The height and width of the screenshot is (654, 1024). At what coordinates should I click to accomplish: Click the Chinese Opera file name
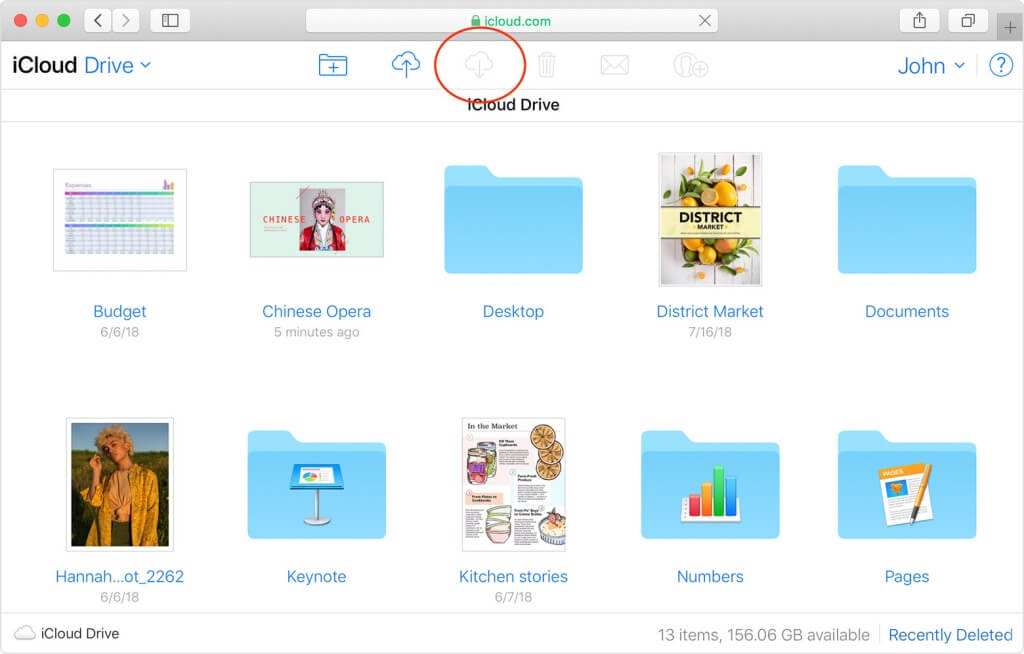(x=317, y=312)
